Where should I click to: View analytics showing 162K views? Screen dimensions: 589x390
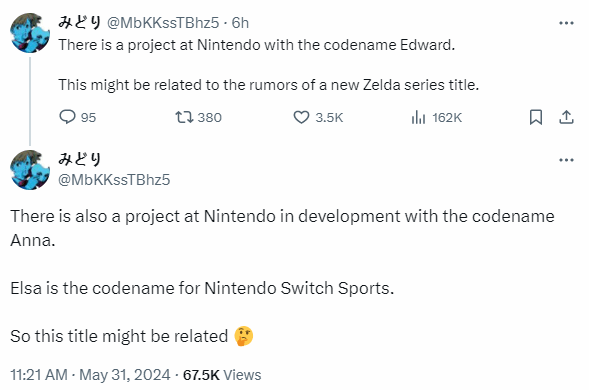click(x=418, y=117)
